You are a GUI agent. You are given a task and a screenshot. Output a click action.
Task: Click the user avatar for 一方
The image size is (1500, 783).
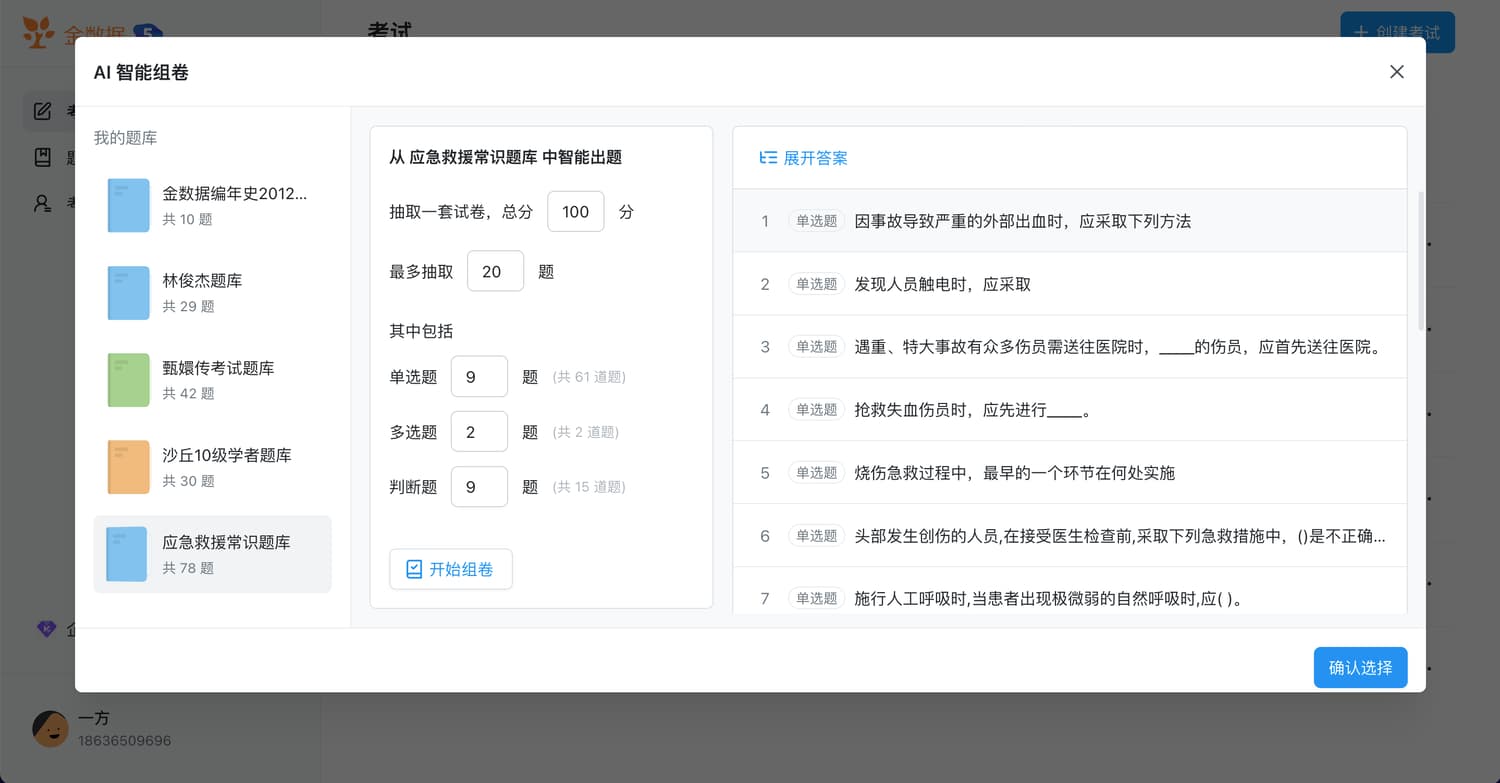50,729
